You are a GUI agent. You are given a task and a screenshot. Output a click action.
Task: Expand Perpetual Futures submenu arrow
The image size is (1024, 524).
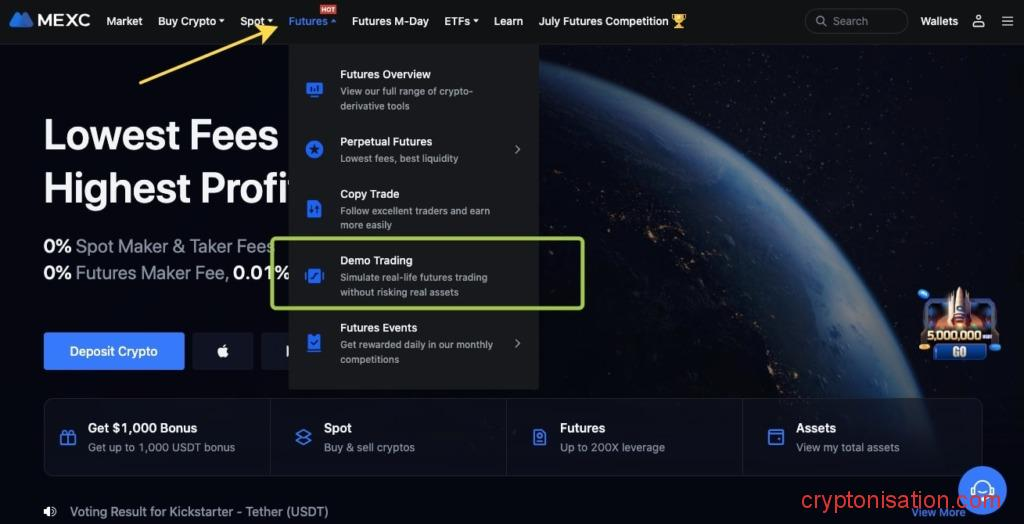point(517,150)
